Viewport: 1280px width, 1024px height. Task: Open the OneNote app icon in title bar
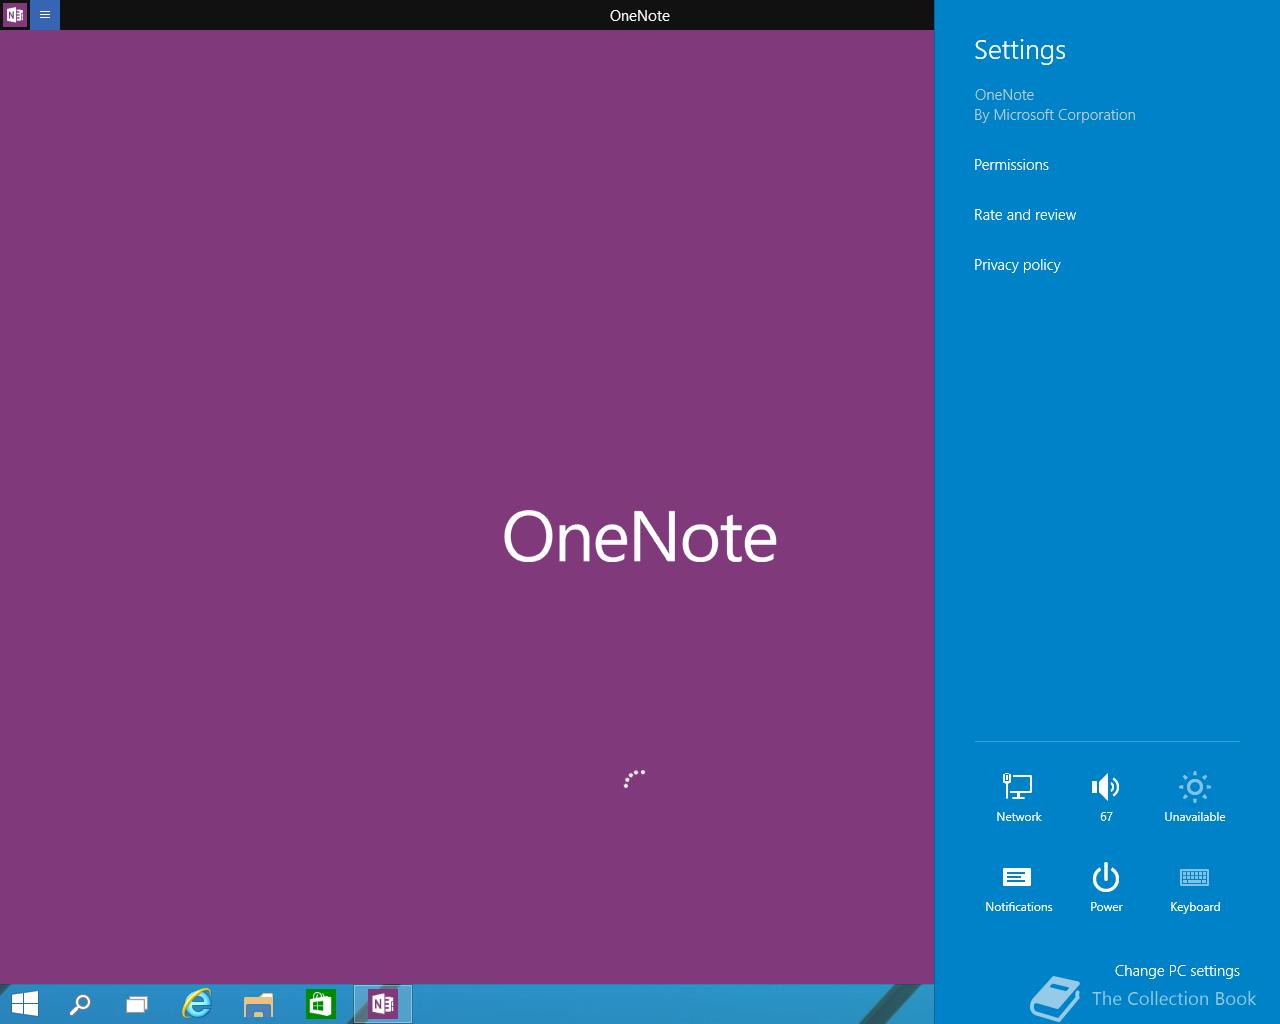click(x=15, y=15)
